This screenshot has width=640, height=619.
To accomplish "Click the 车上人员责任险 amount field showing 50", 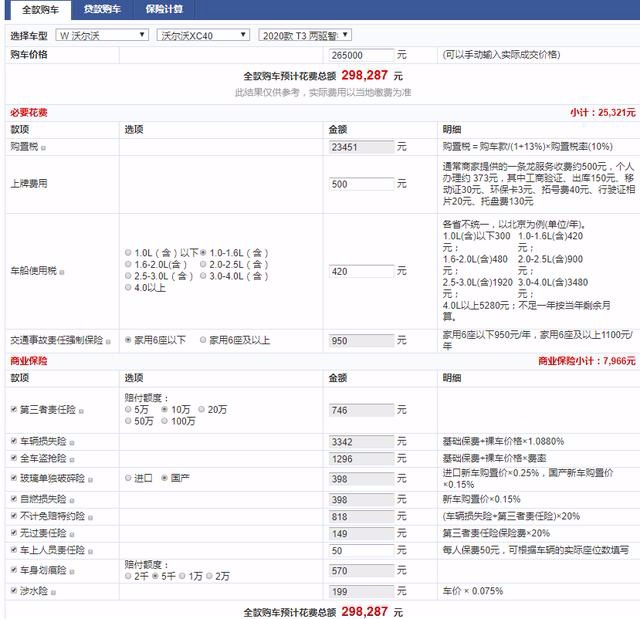I will (361, 550).
